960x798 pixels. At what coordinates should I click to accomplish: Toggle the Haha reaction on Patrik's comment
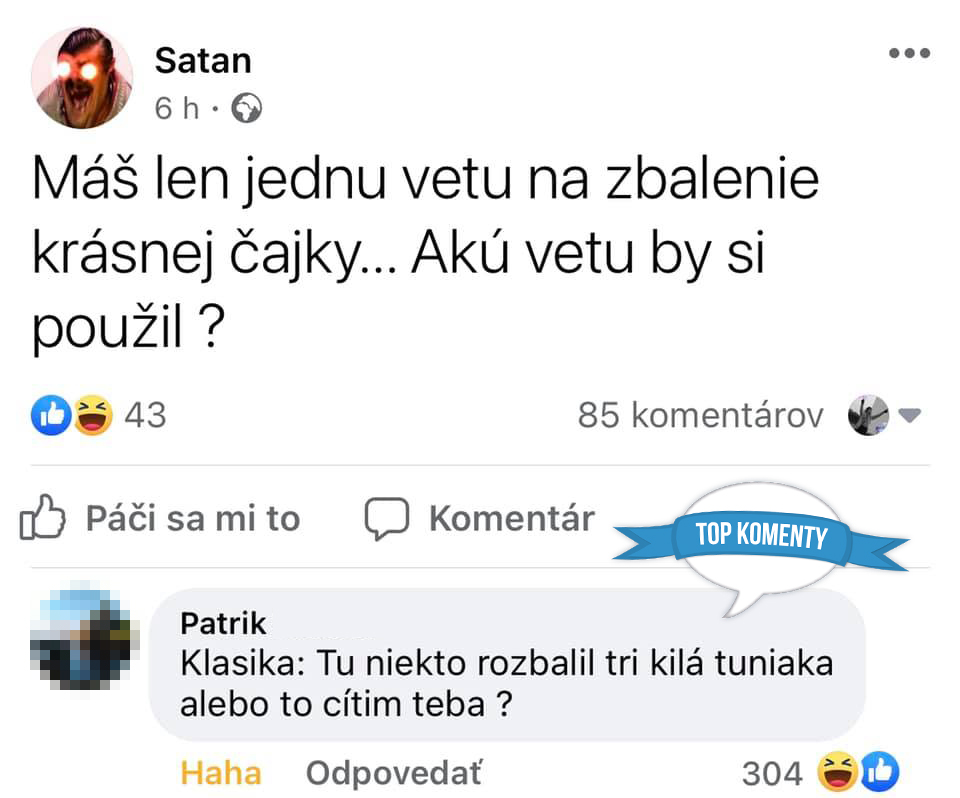221,772
